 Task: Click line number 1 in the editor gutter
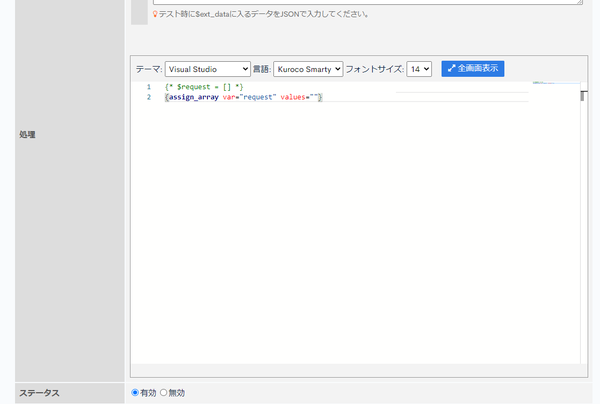coord(148,87)
